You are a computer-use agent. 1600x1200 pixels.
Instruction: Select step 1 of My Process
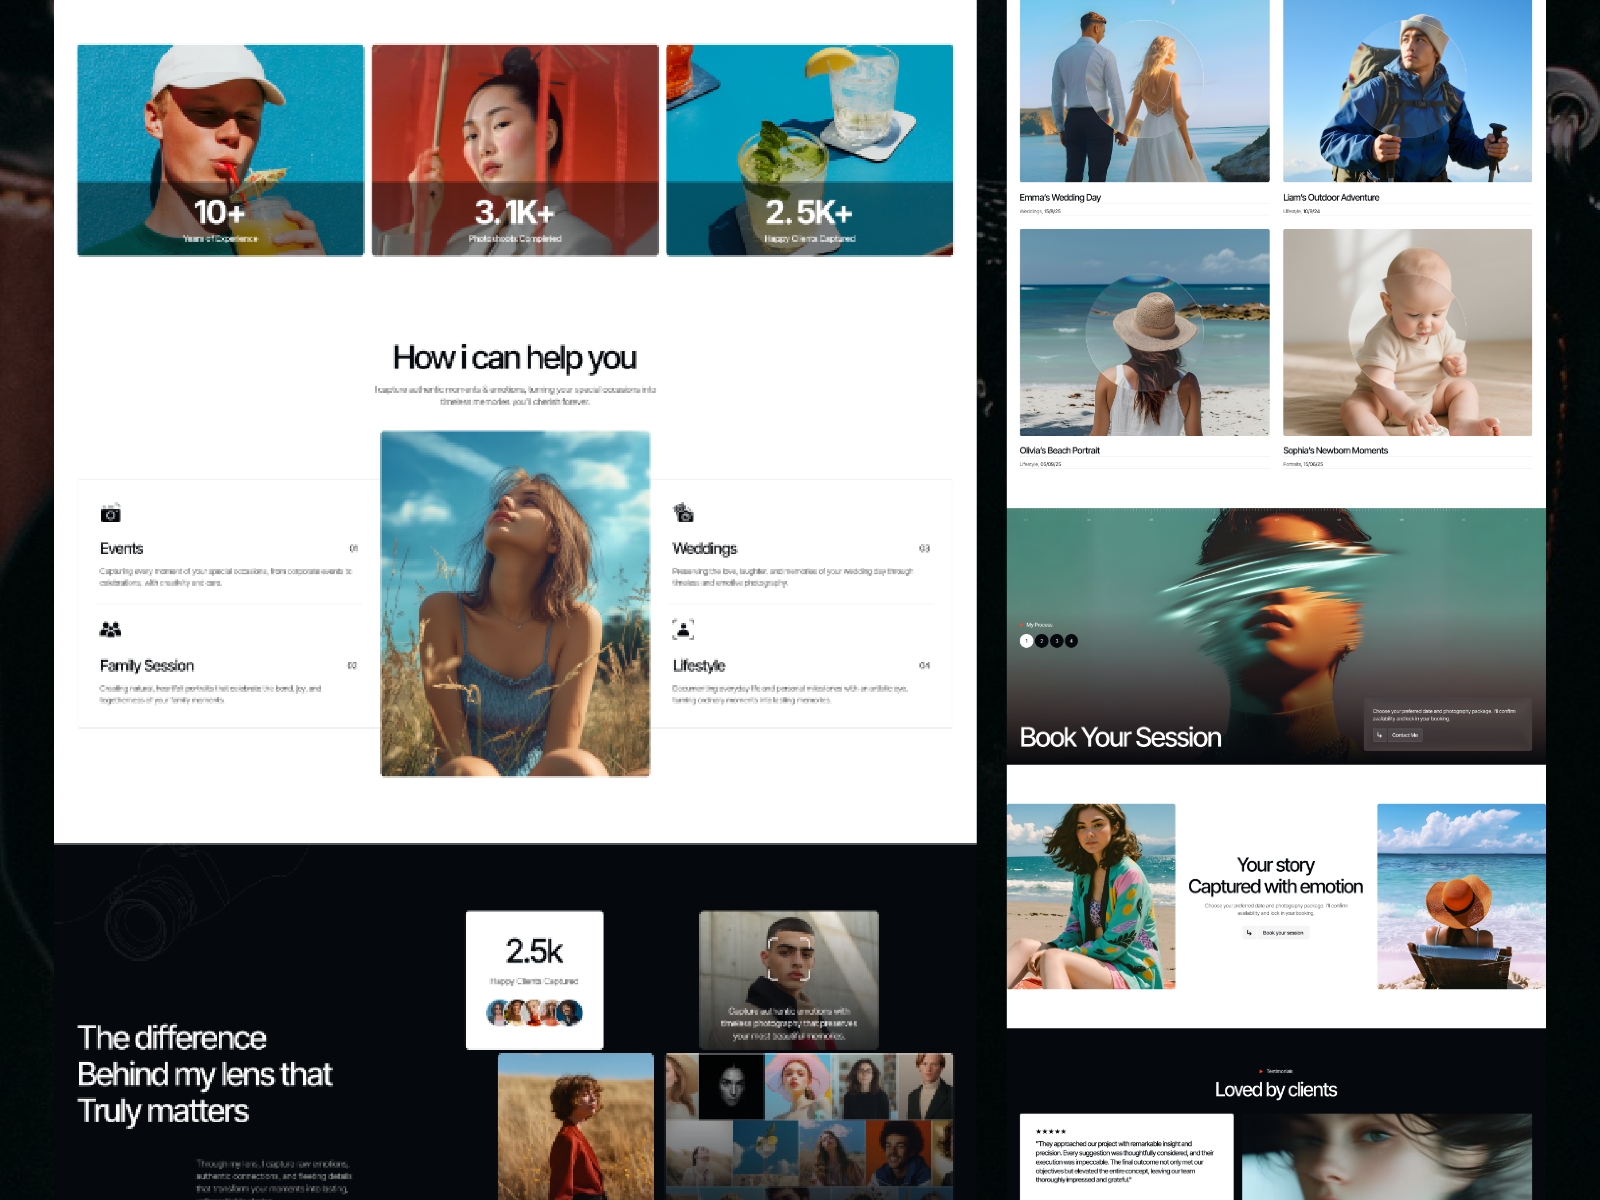point(1026,641)
